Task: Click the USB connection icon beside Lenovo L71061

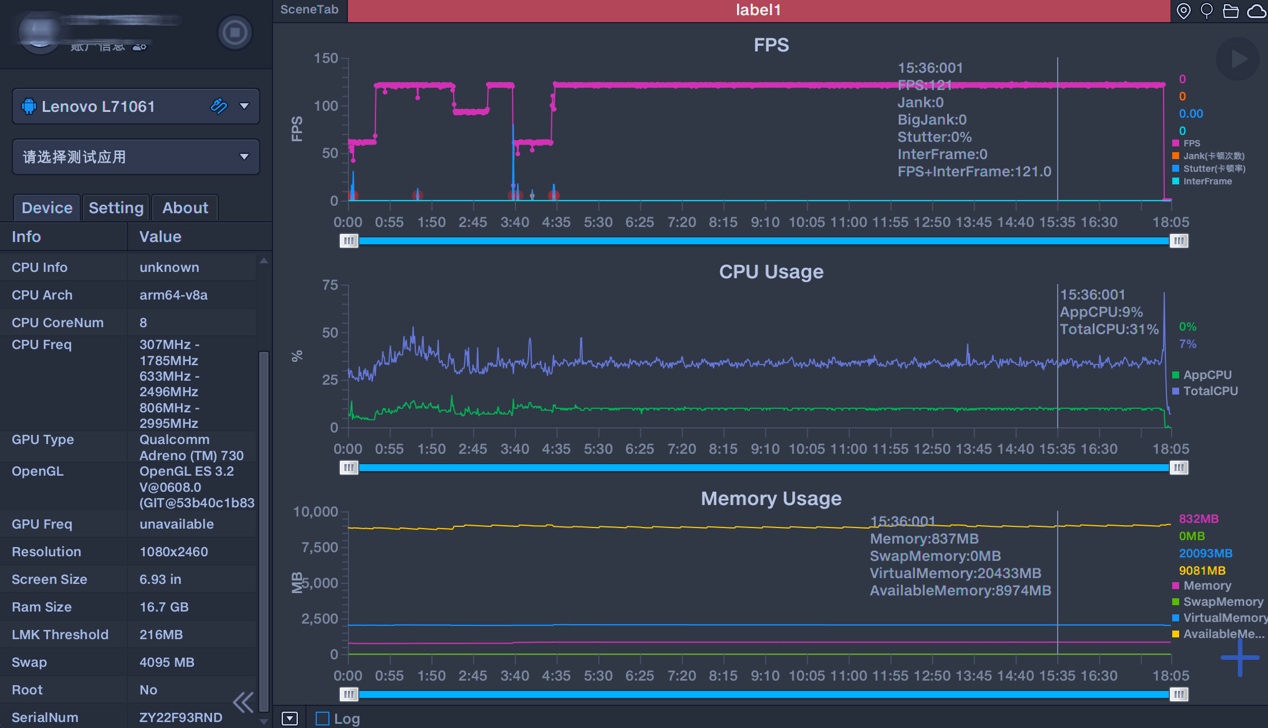Action: (218, 106)
